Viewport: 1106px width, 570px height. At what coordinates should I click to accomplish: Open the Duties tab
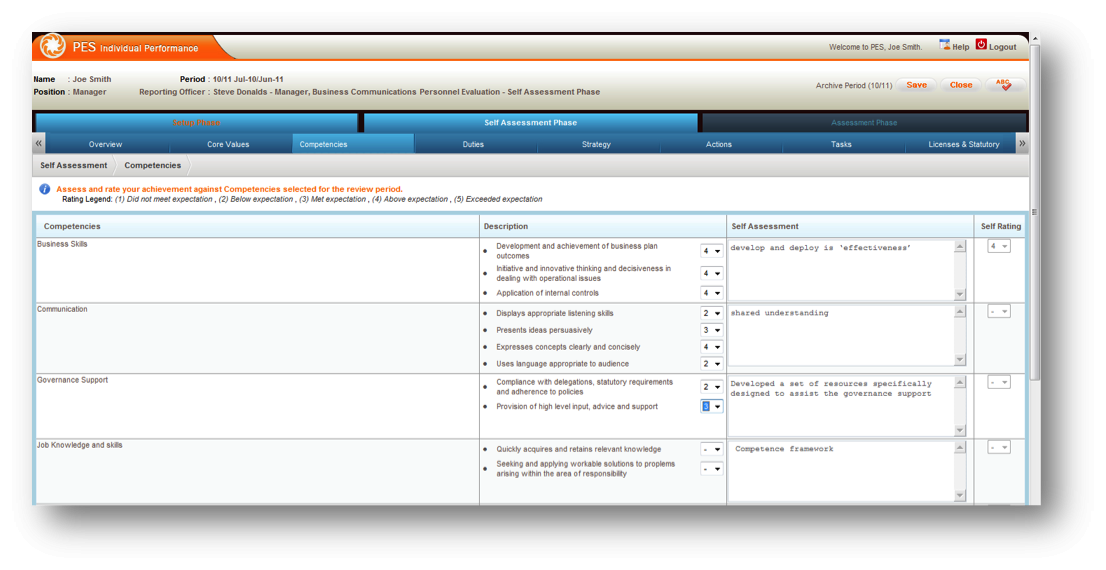point(473,144)
